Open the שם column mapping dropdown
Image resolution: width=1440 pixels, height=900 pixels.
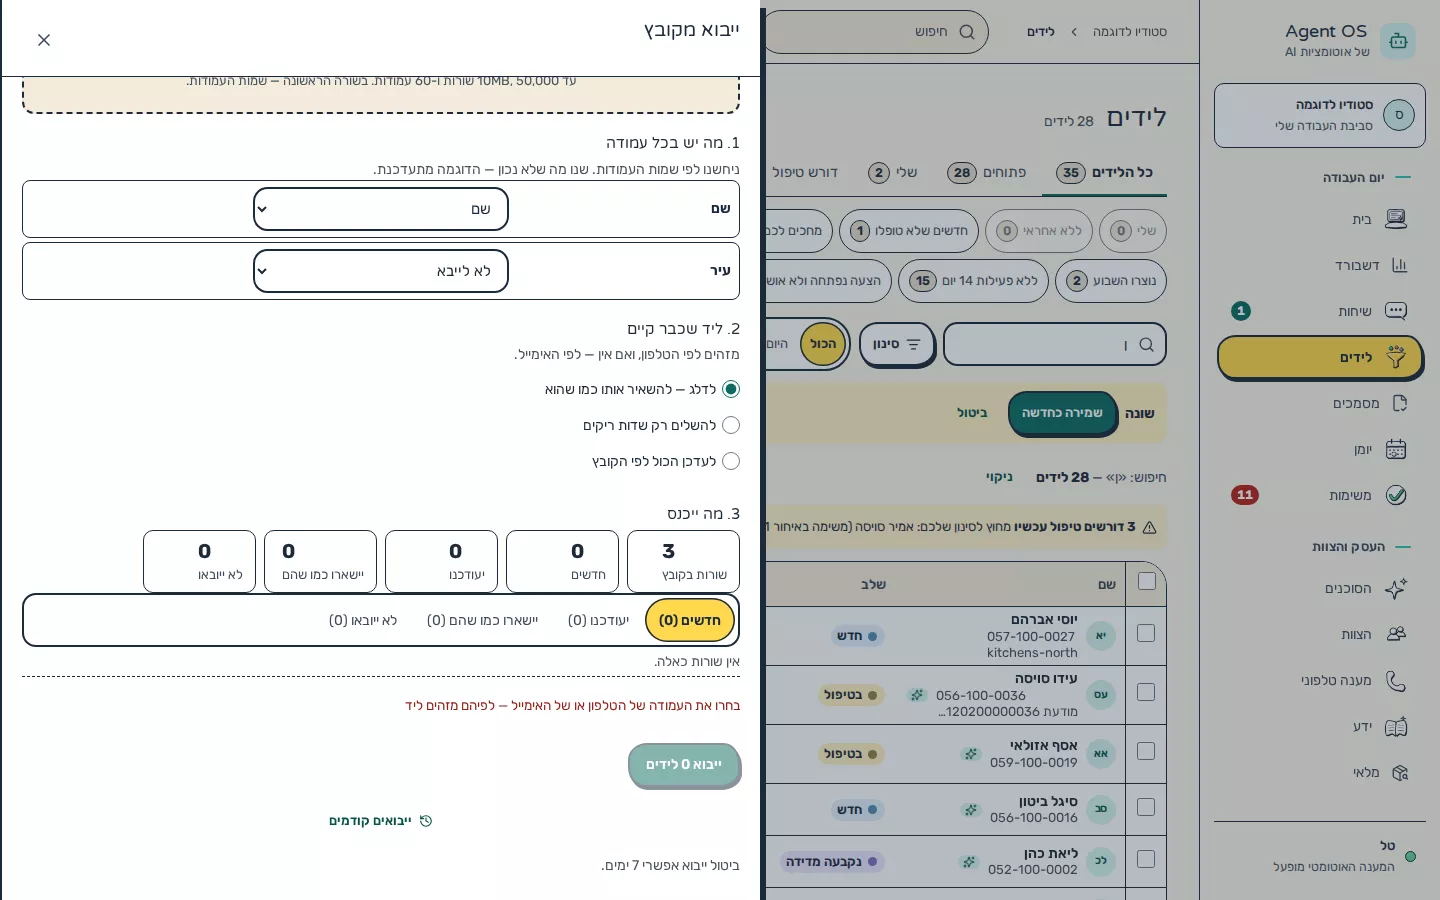(x=381, y=209)
